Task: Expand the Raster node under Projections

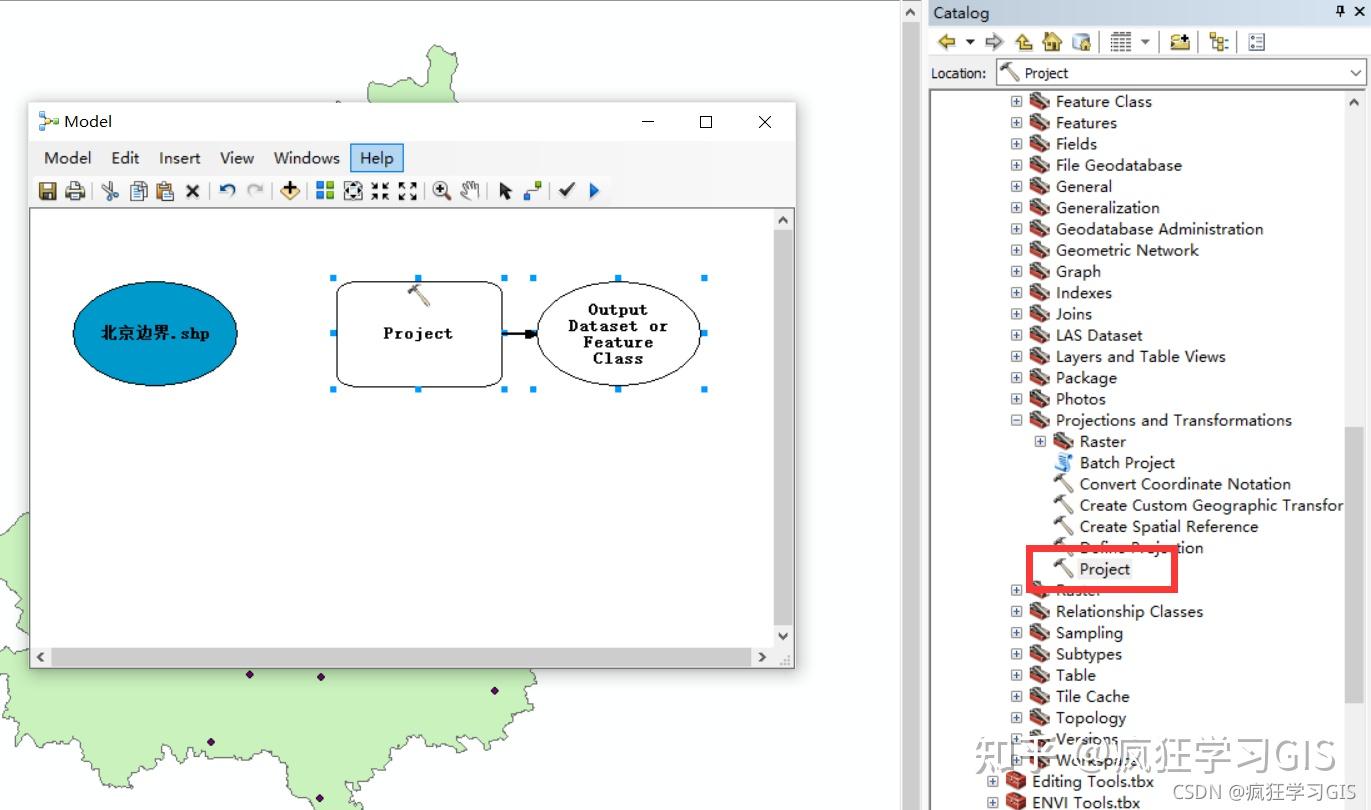Action: click(1040, 441)
